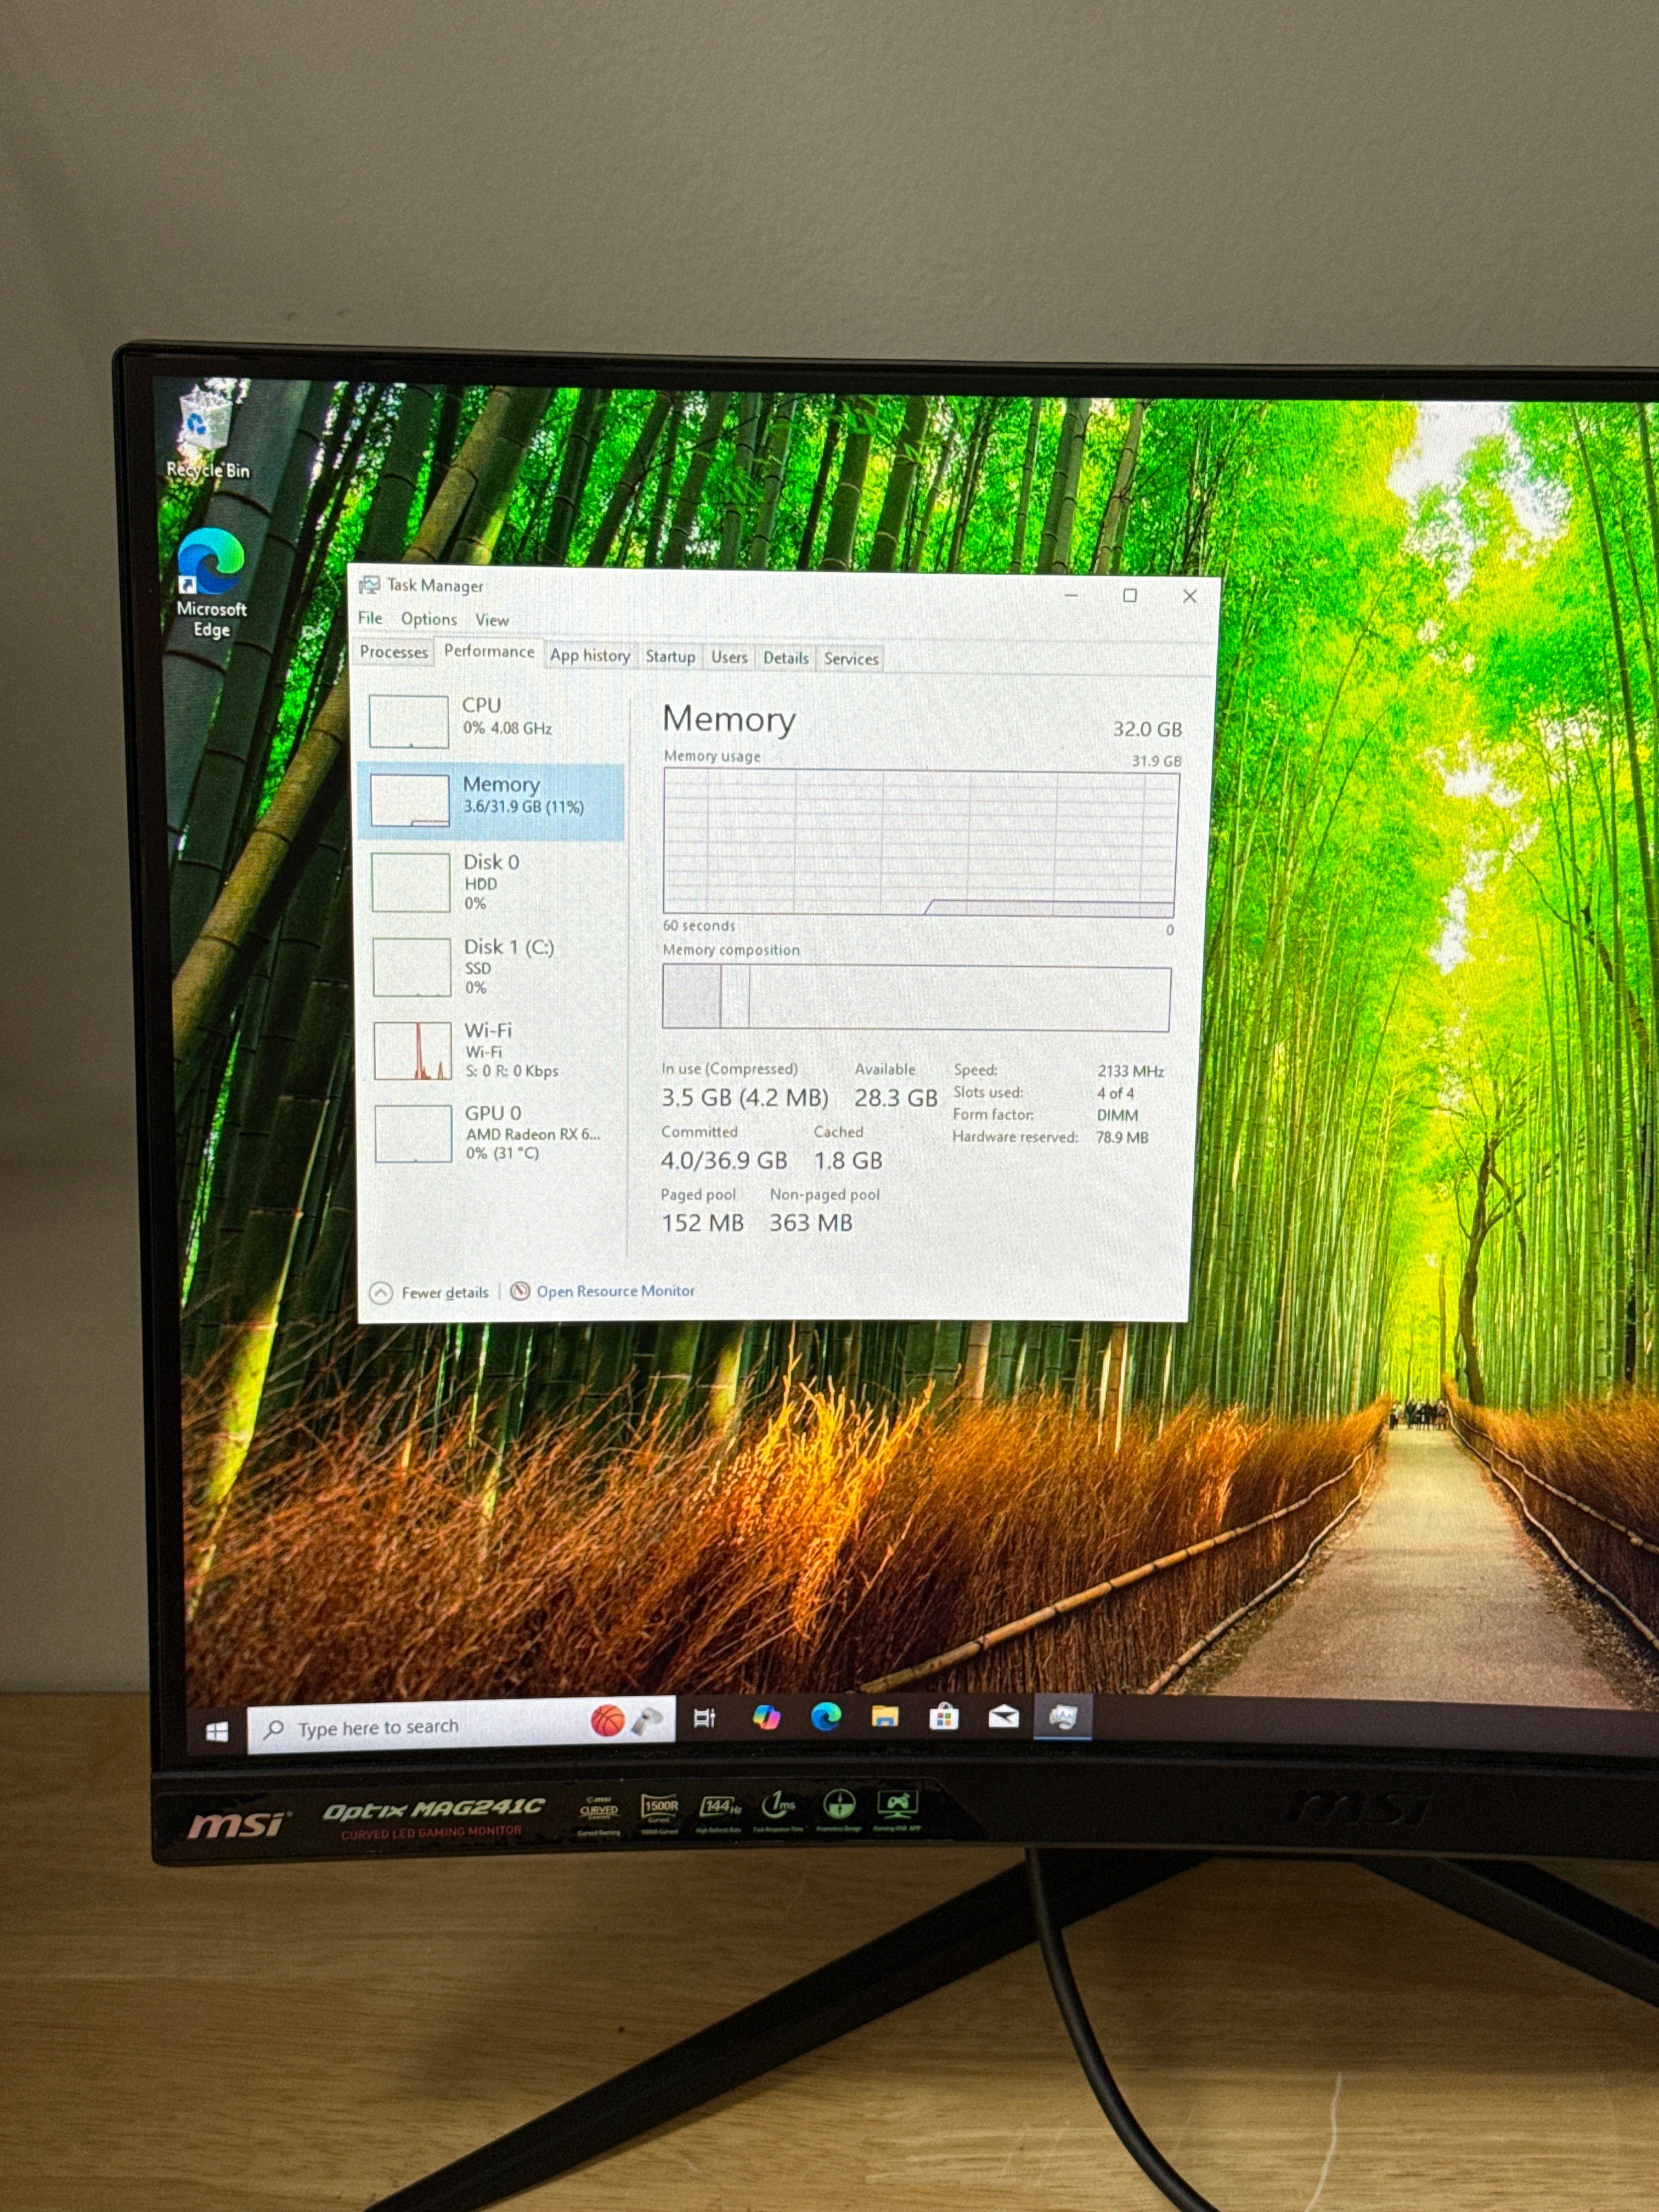Open File Explorer from the taskbar
Screen dimensions: 1659x2212
[885, 1717]
